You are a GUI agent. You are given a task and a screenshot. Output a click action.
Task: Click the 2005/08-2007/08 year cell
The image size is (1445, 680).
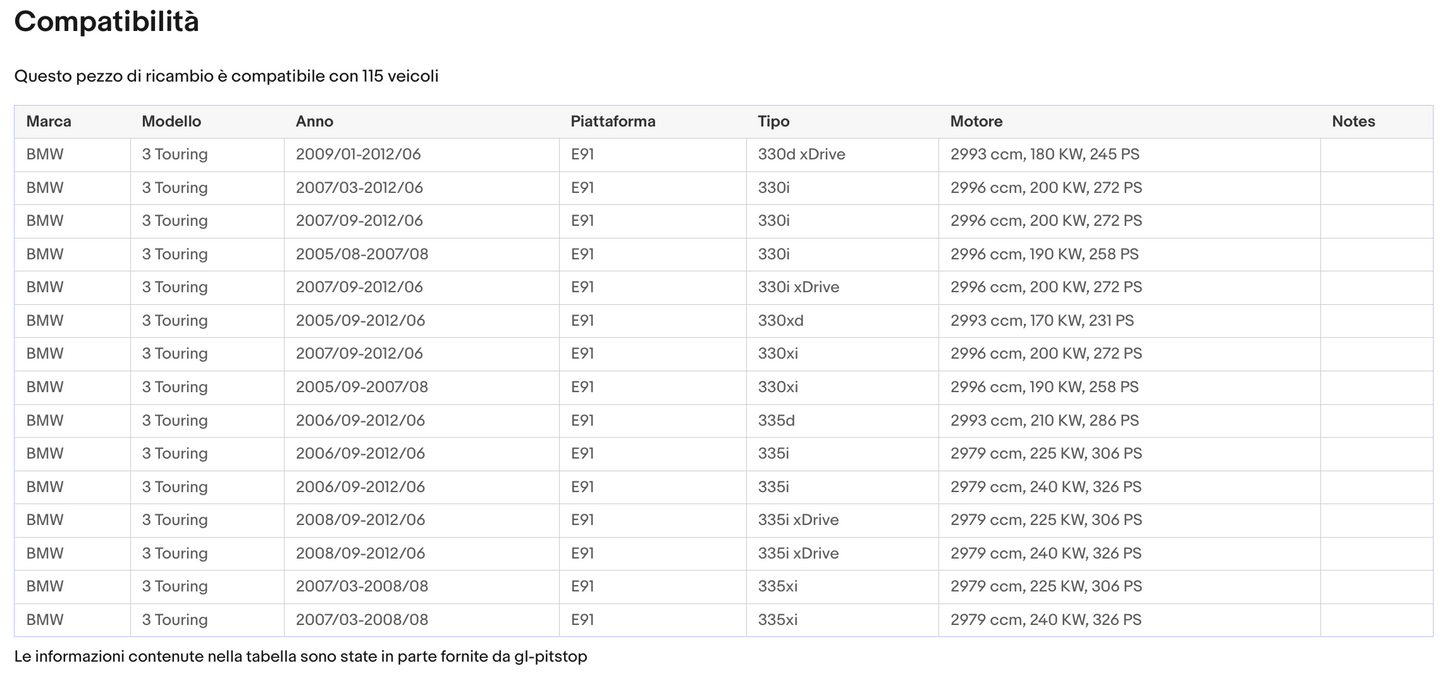(361, 254)
